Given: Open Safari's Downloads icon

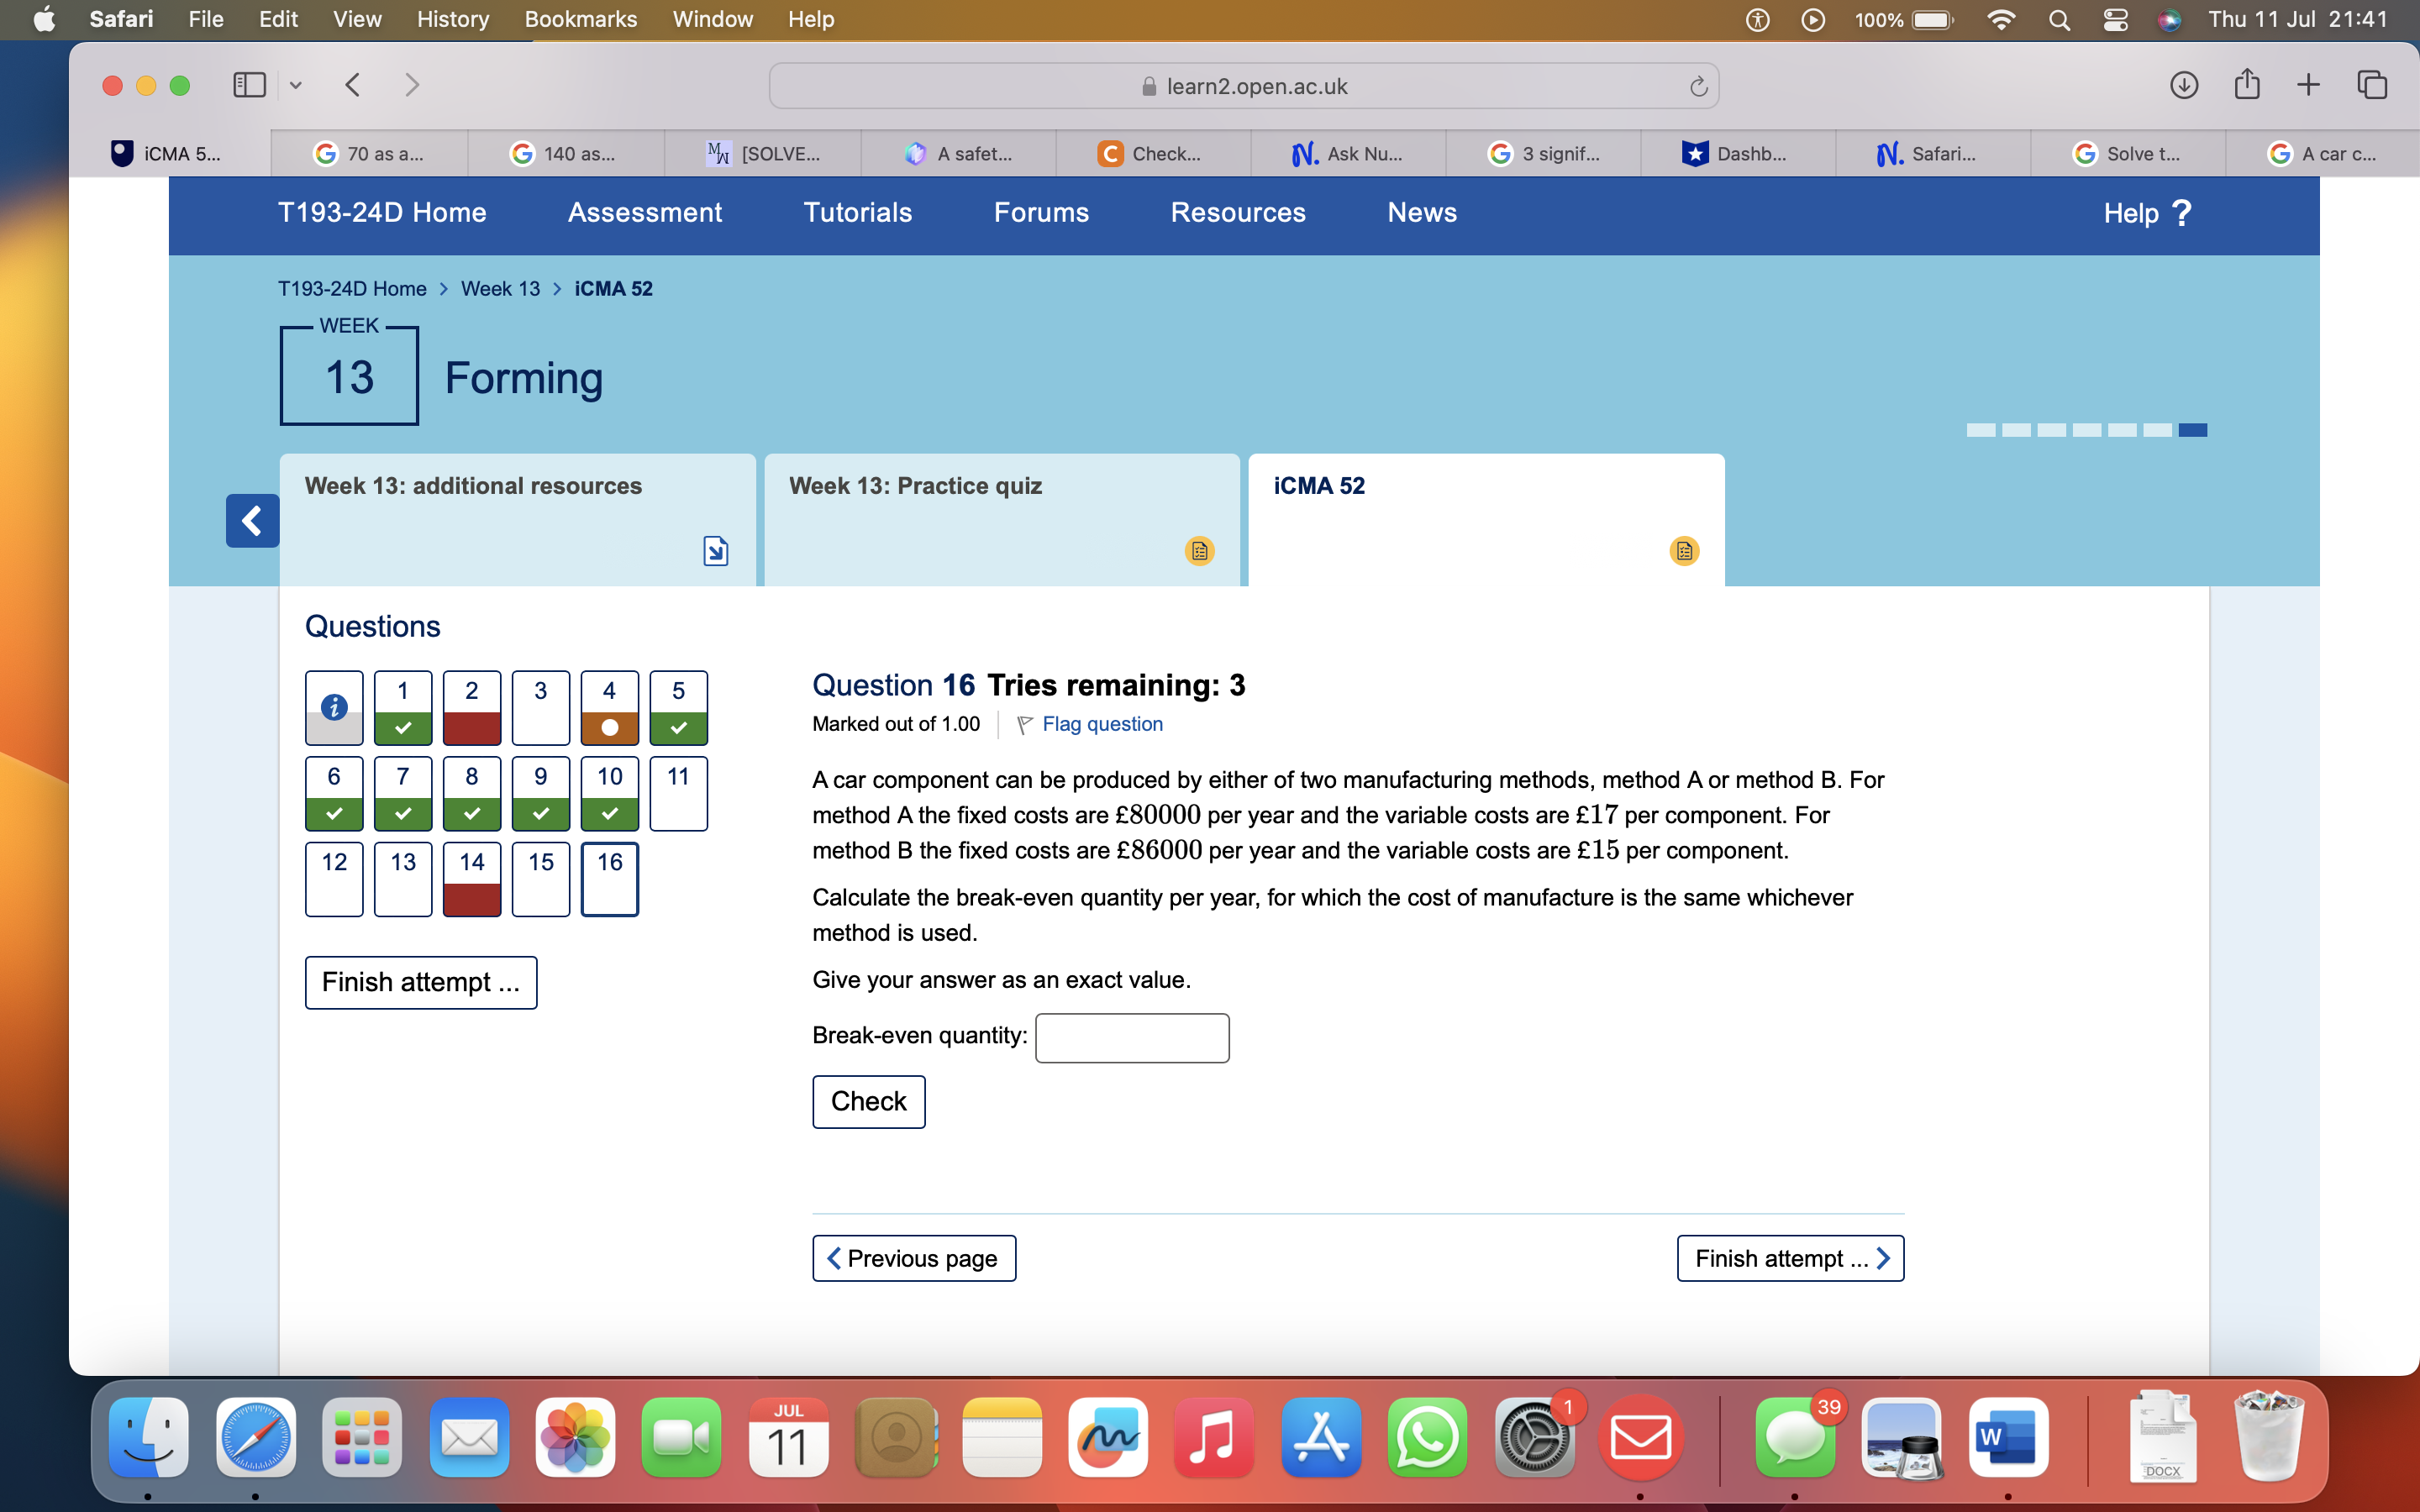Looking at the screenshot, I should (2184, 85).
